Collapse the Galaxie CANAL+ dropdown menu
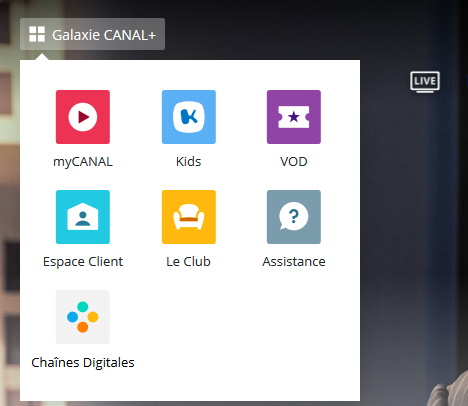 point(92,34)
